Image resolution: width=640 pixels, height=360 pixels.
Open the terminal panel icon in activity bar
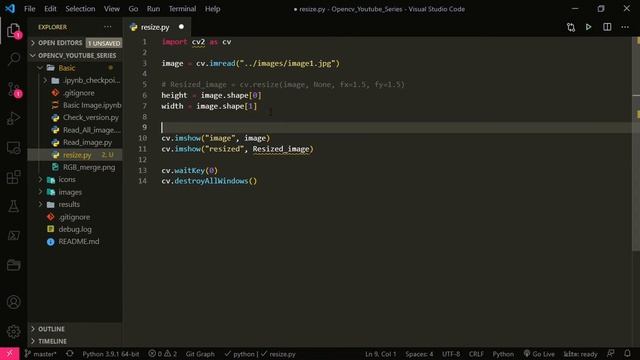coord(13,236)
